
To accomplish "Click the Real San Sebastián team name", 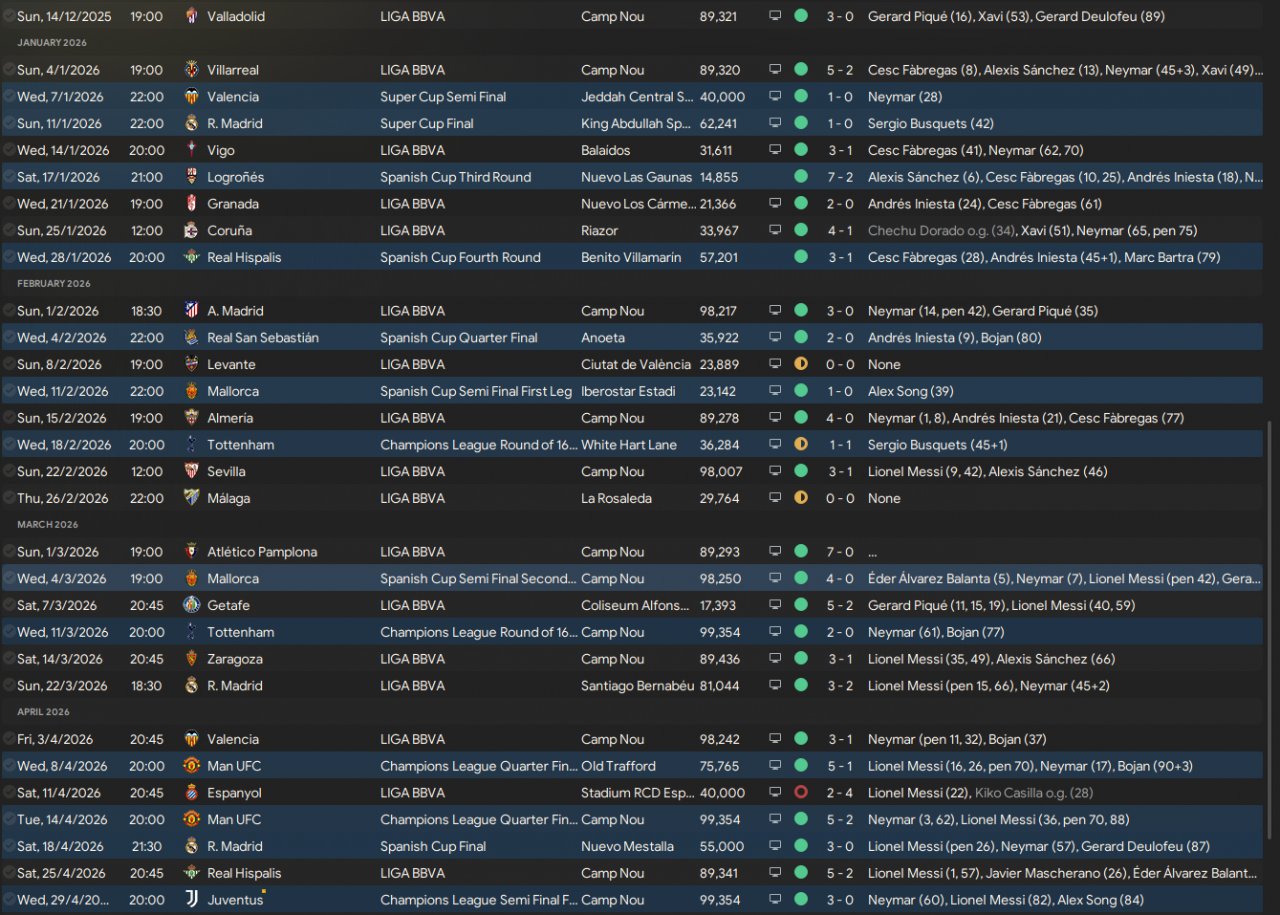I will (263, 338).
